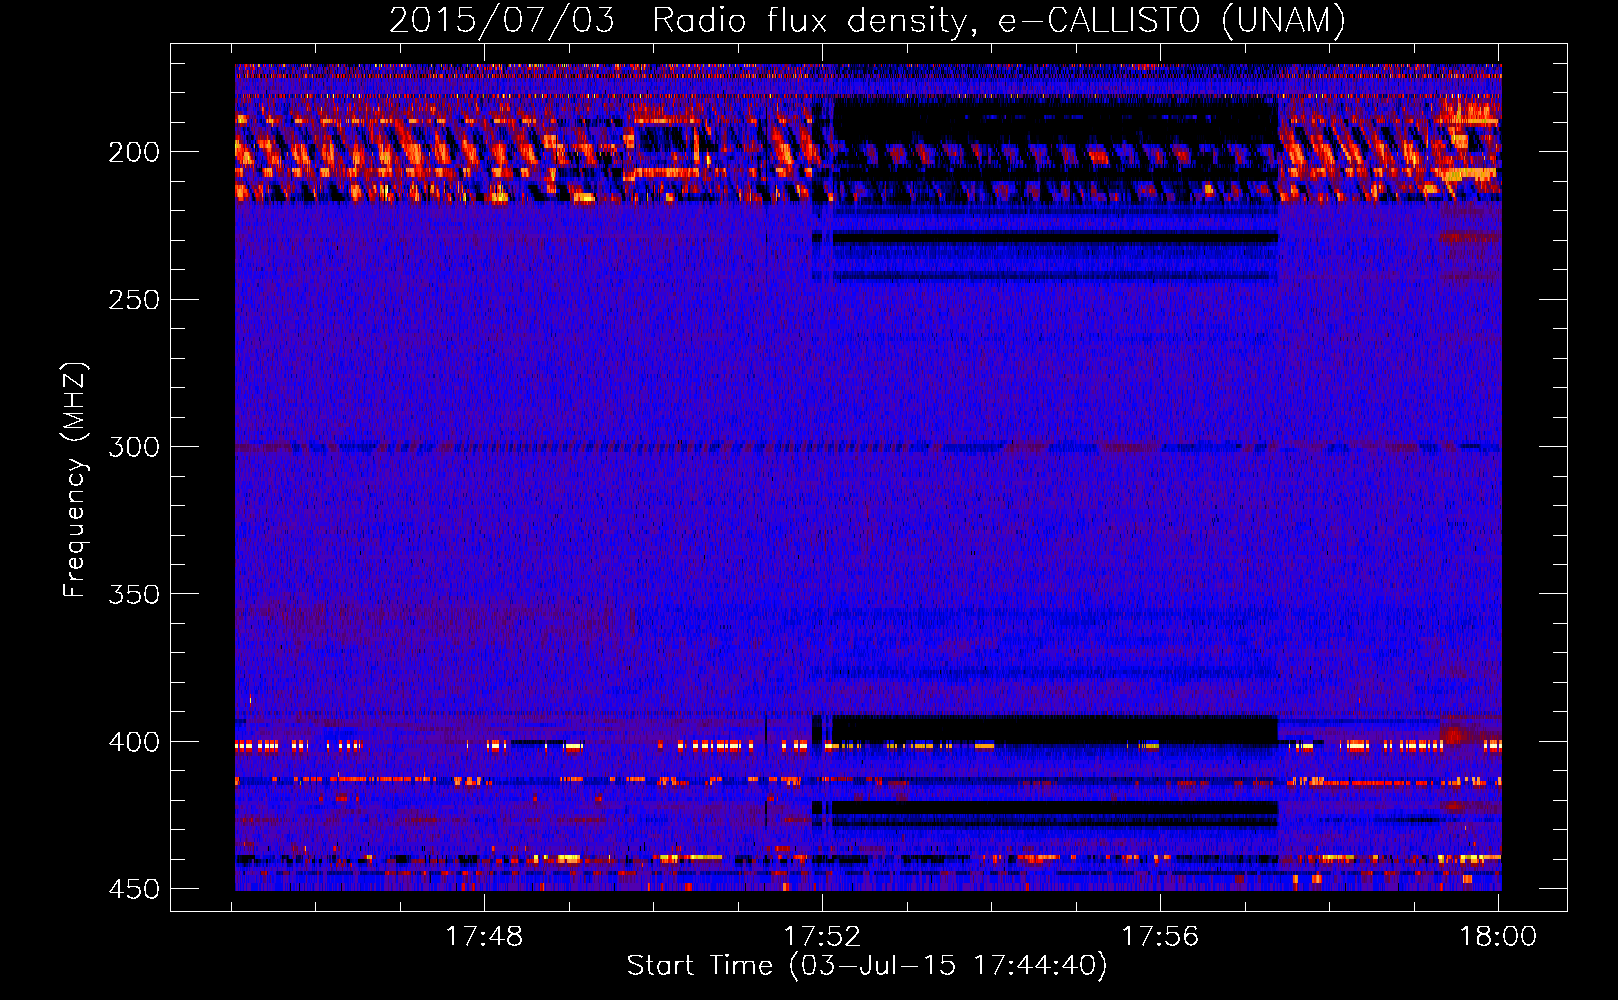Click the 300 frequency tick label
1618x1000 pixels.
[x=134, y=447]
